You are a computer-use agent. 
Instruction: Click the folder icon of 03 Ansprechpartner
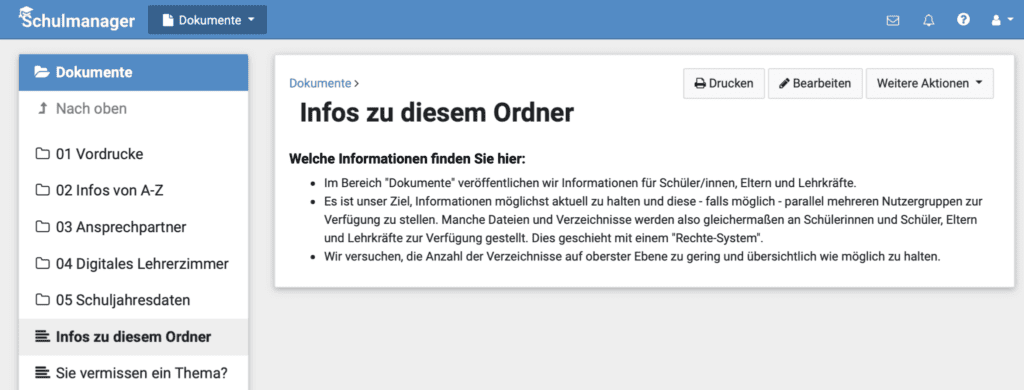tap(42, 227)
